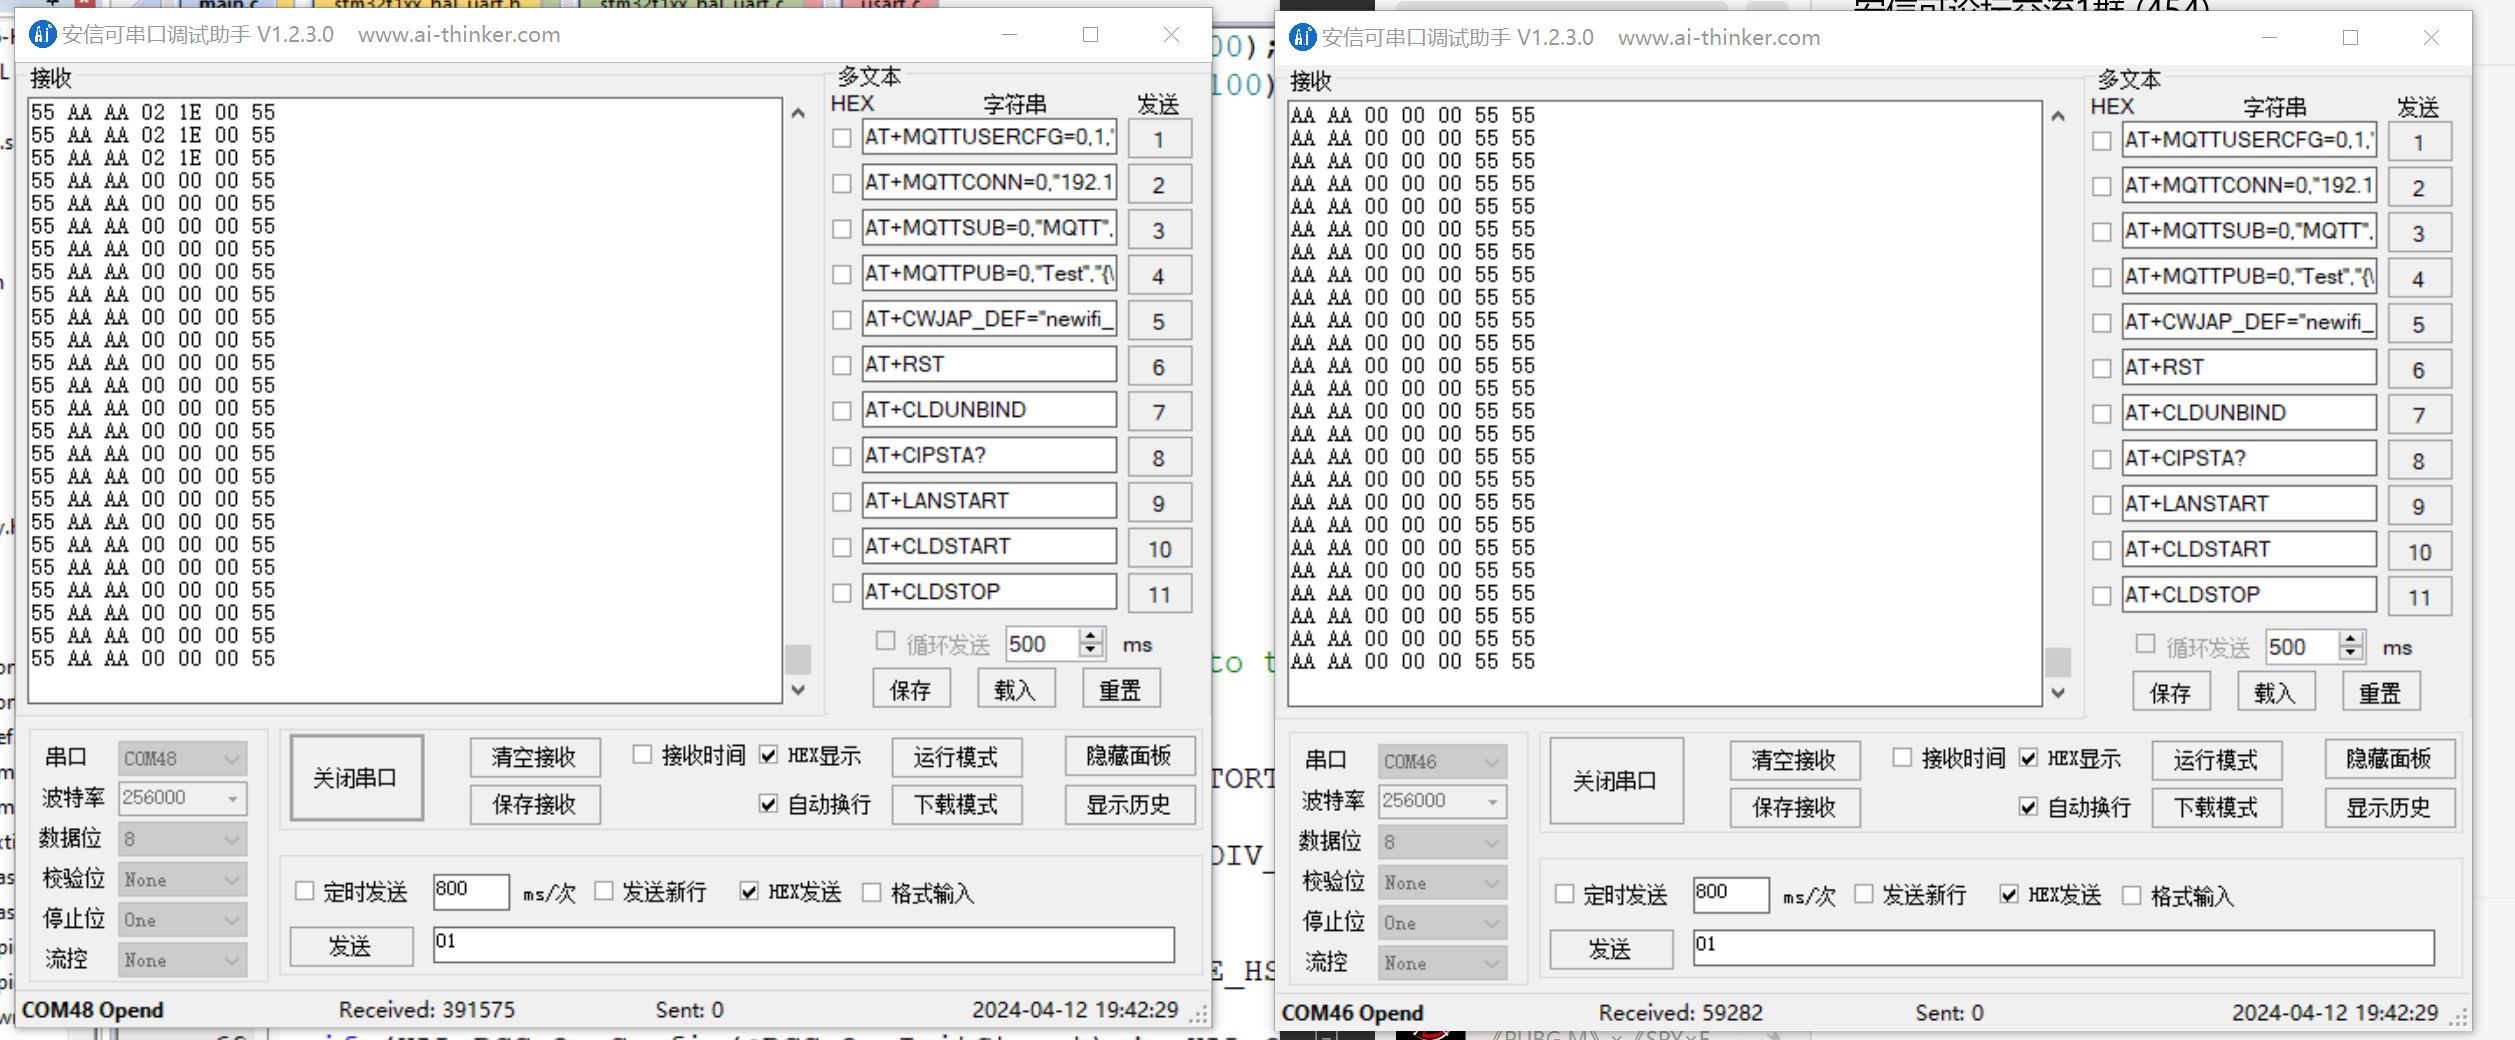Click 'Received: 59282' in COM46 status bar

click(1681, 1013)
